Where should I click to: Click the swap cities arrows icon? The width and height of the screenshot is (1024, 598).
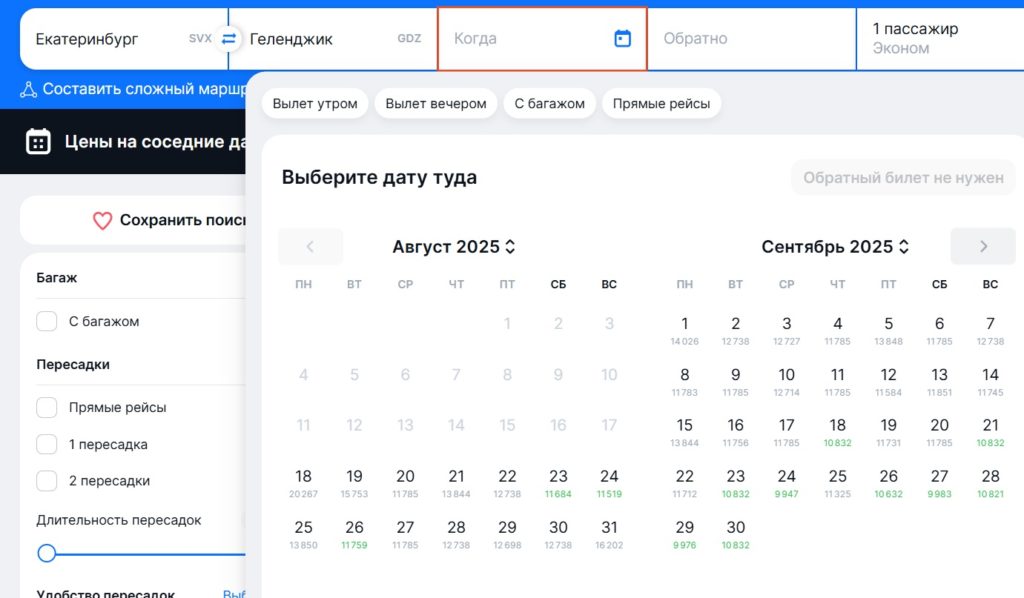[x=231, y=38]
